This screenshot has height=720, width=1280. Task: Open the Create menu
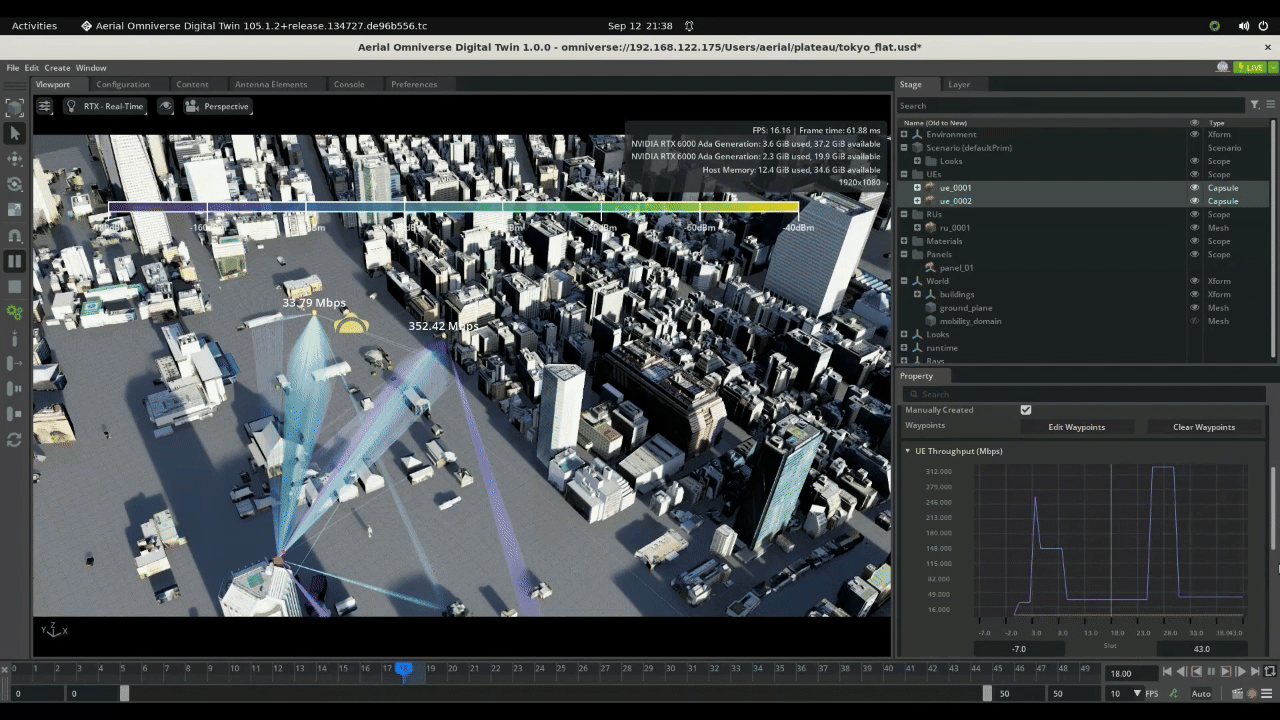tap(57, 68)
